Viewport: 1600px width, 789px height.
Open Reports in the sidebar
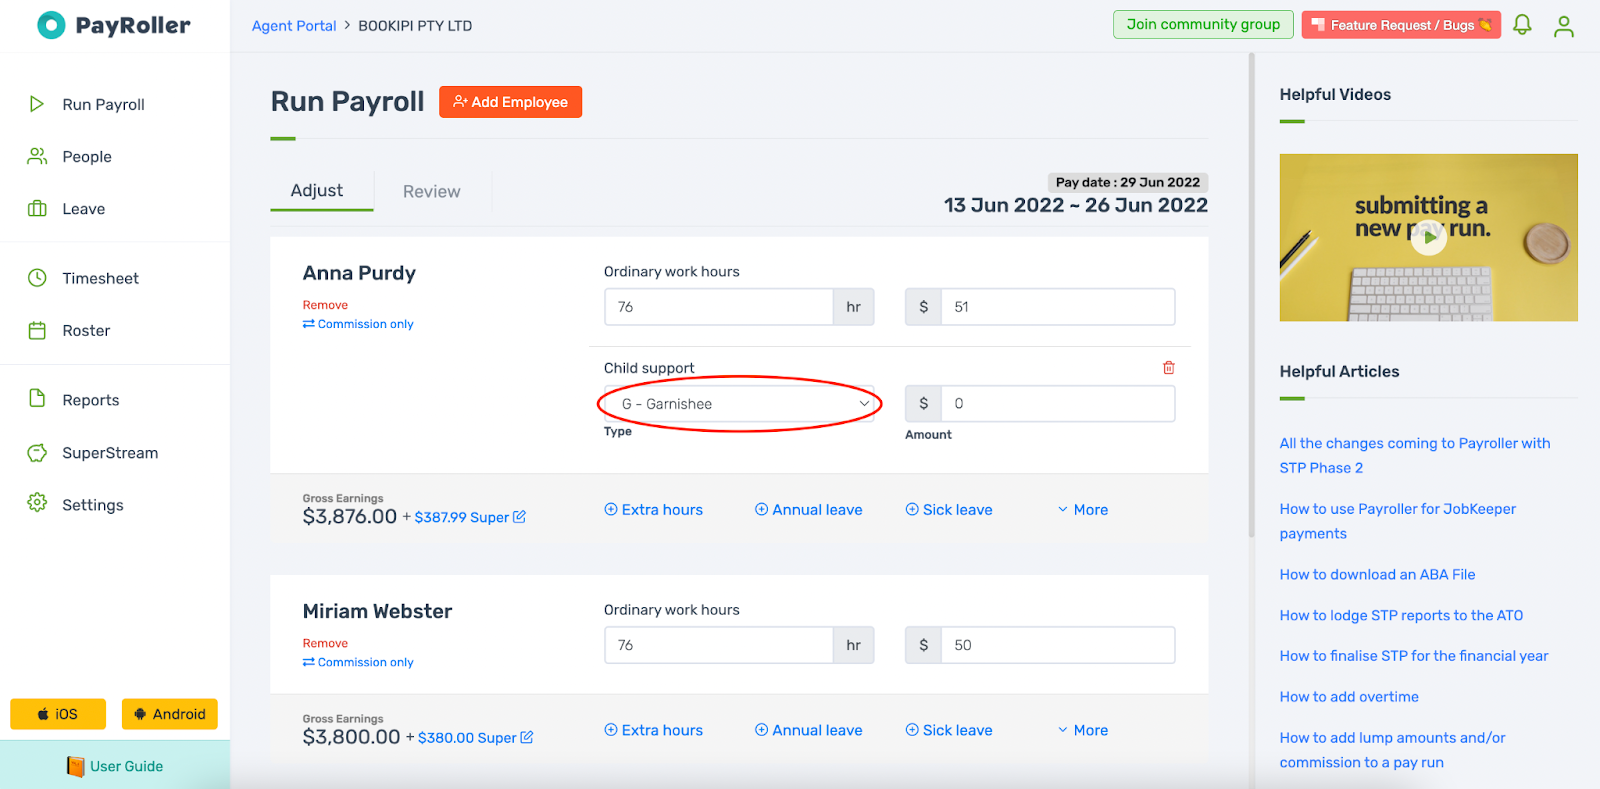click(x=91, y=400)
